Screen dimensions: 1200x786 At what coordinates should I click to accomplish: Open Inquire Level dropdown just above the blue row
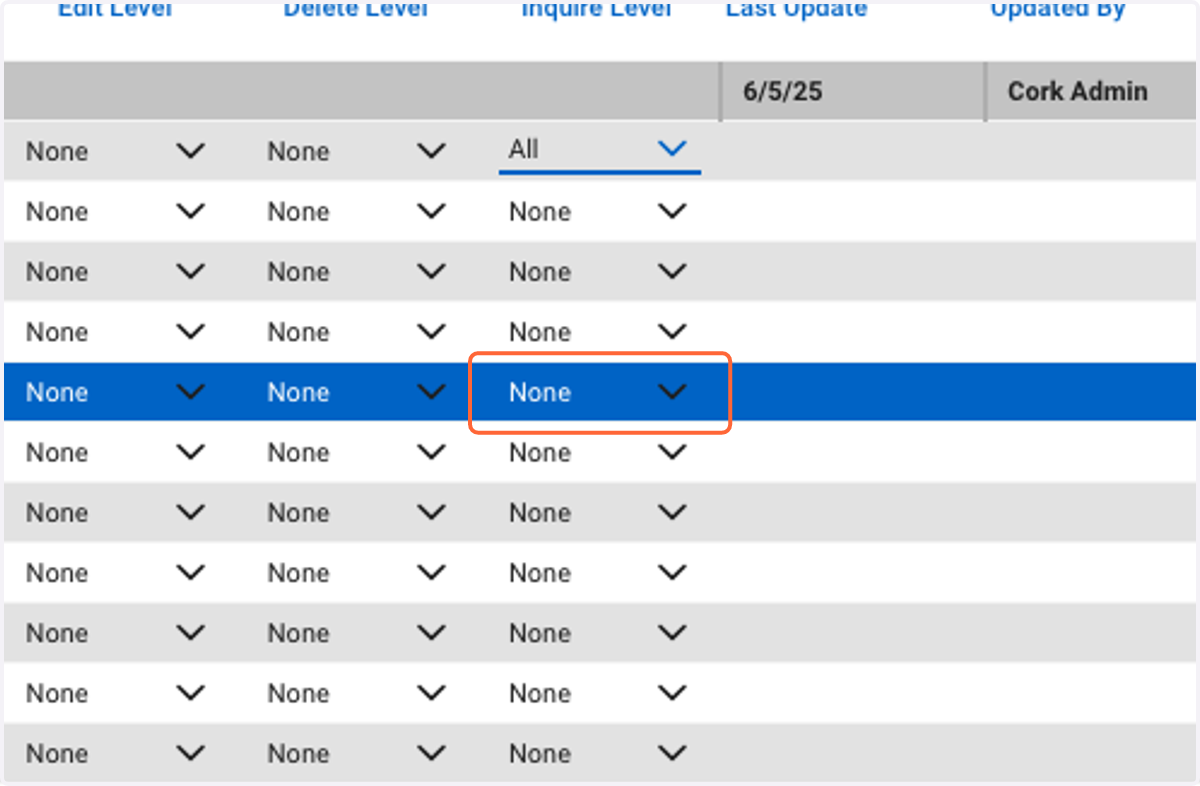pos(599,331)
